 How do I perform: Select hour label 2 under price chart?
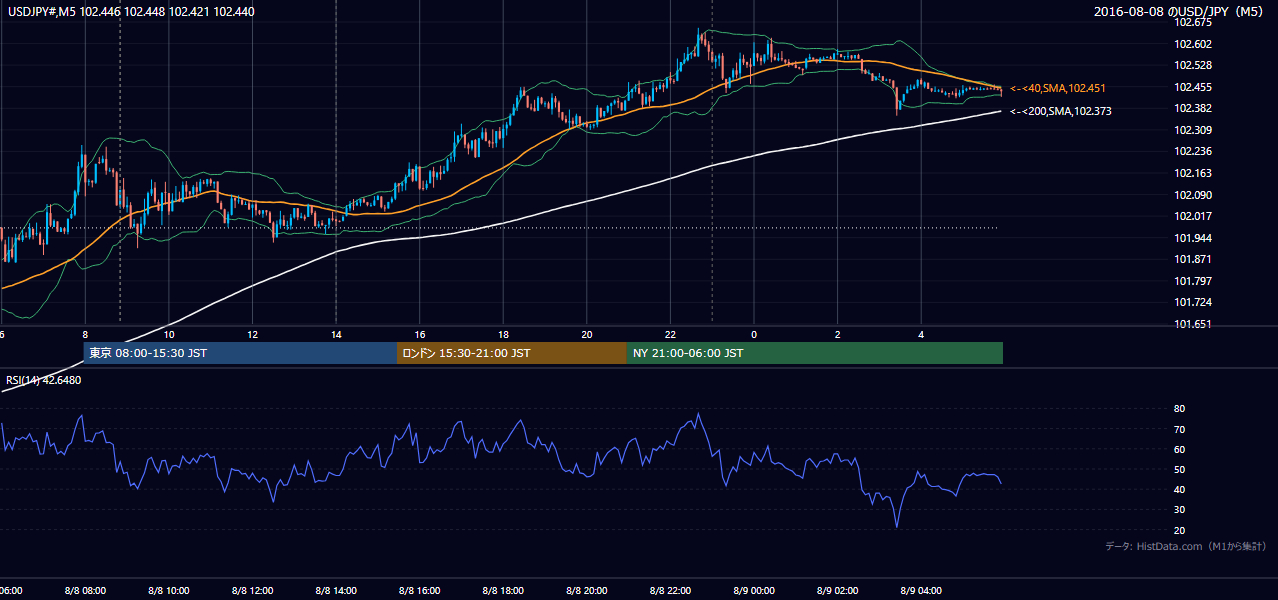tap(838, 334)
